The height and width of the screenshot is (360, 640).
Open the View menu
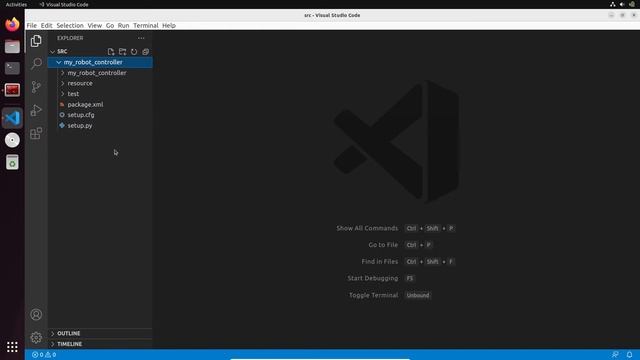[x=95, y=25]
